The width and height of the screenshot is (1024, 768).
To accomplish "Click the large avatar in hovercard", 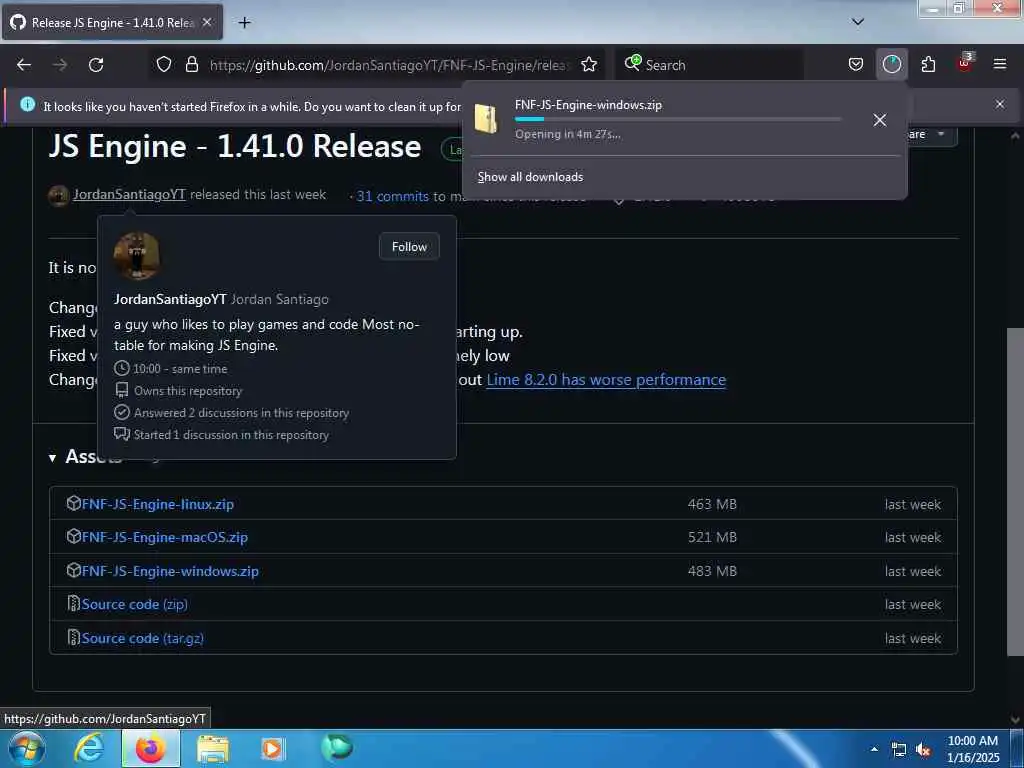I will coord(136,255).
